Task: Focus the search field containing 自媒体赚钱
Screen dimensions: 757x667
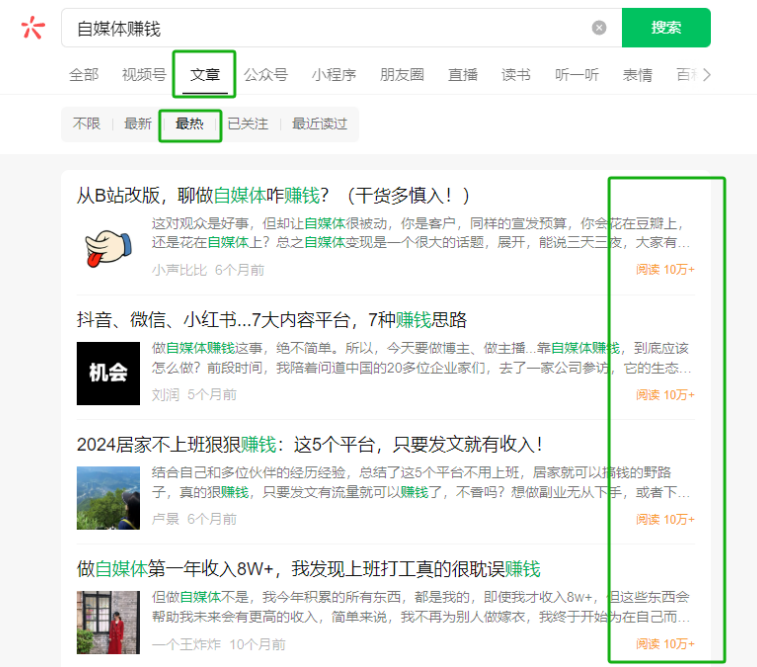Action: tap(341, 28)
